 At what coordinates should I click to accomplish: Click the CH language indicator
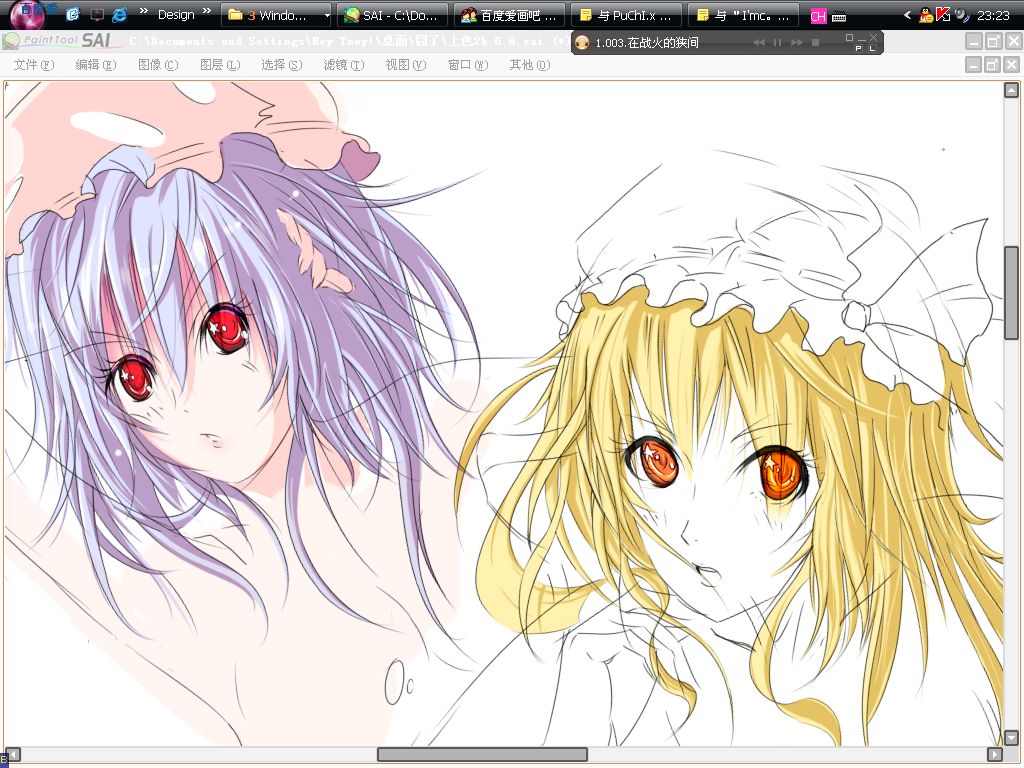(818, 16)
